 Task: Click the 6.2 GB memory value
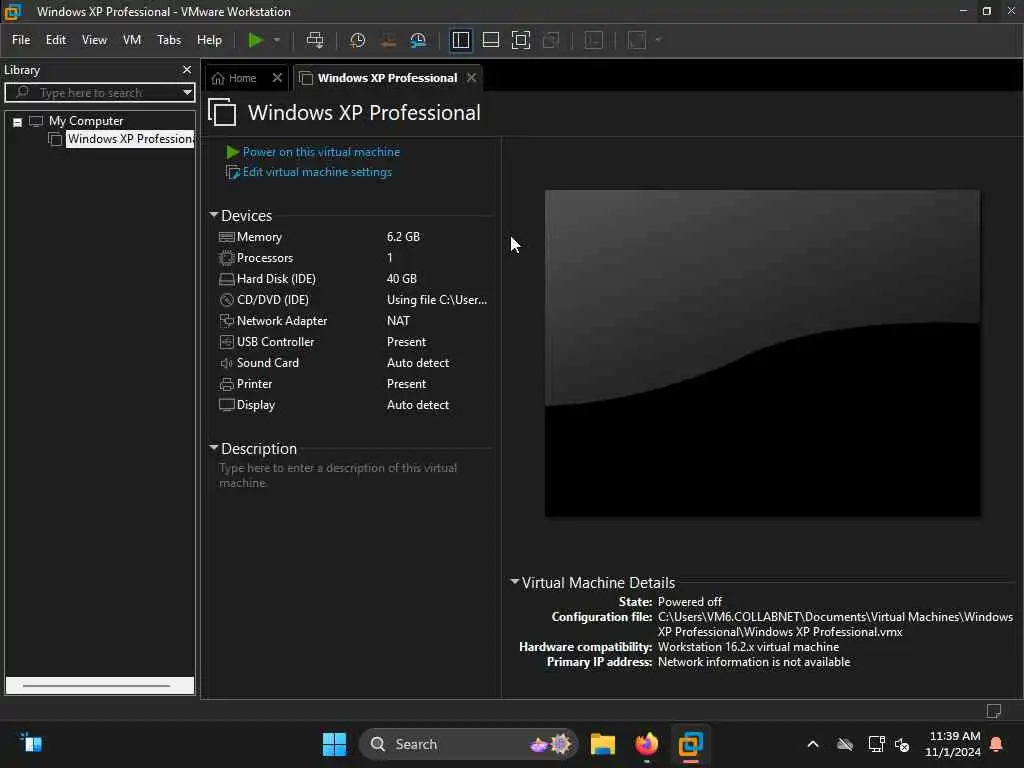coord(403,237)
